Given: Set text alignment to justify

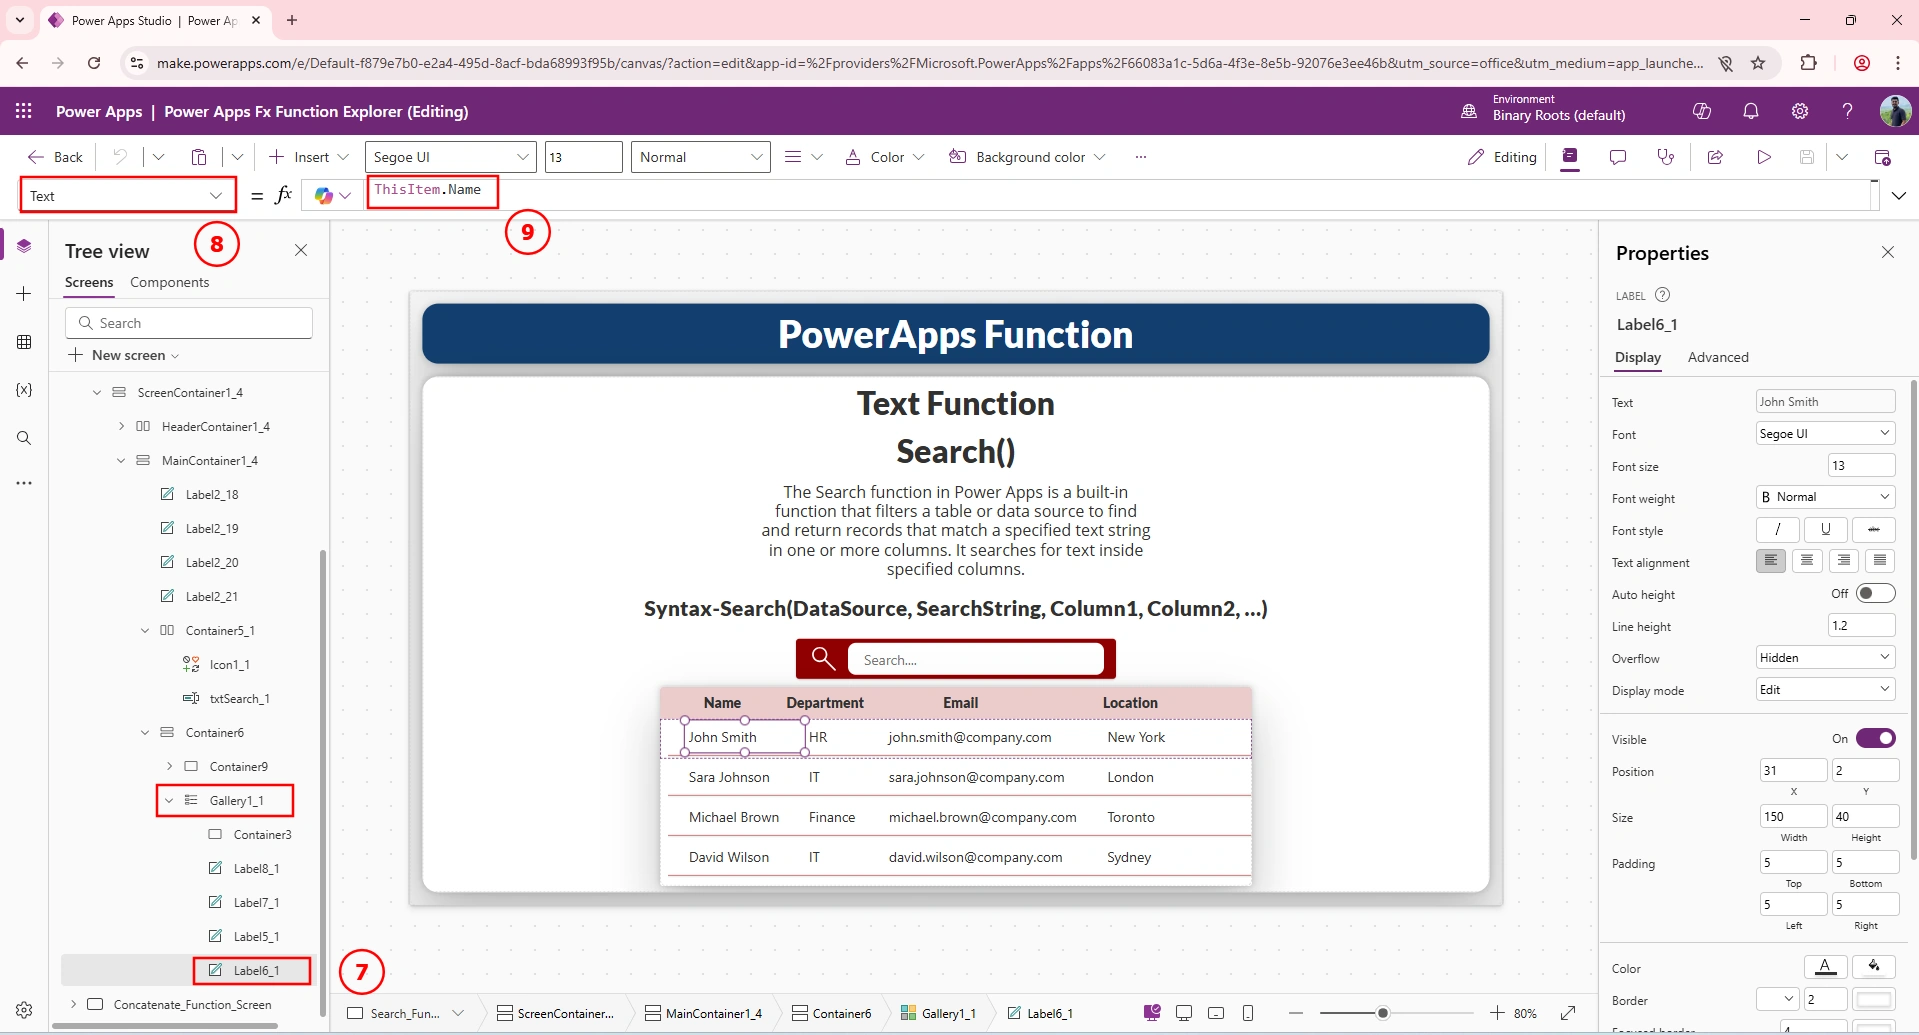Looking at the screenshot, I should tap(1880, 561).
